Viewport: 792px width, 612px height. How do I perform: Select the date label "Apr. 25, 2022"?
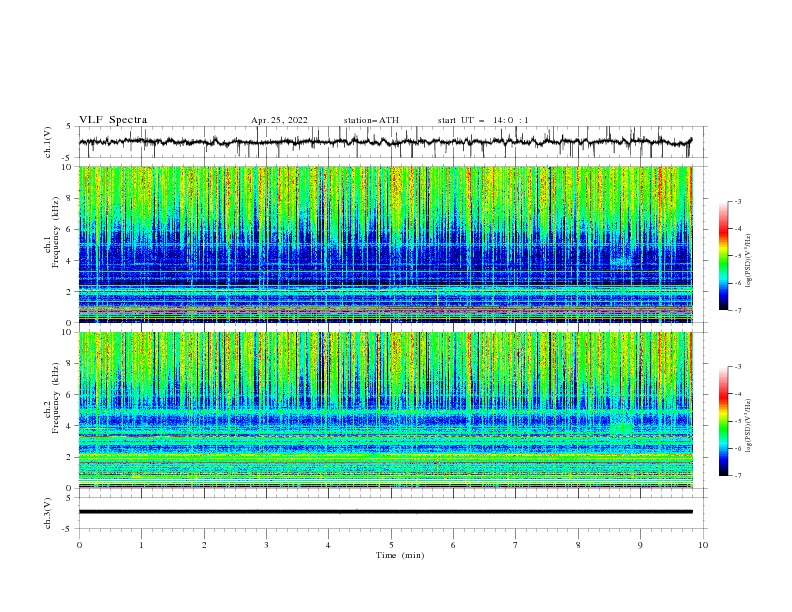[x=279, y=120]
